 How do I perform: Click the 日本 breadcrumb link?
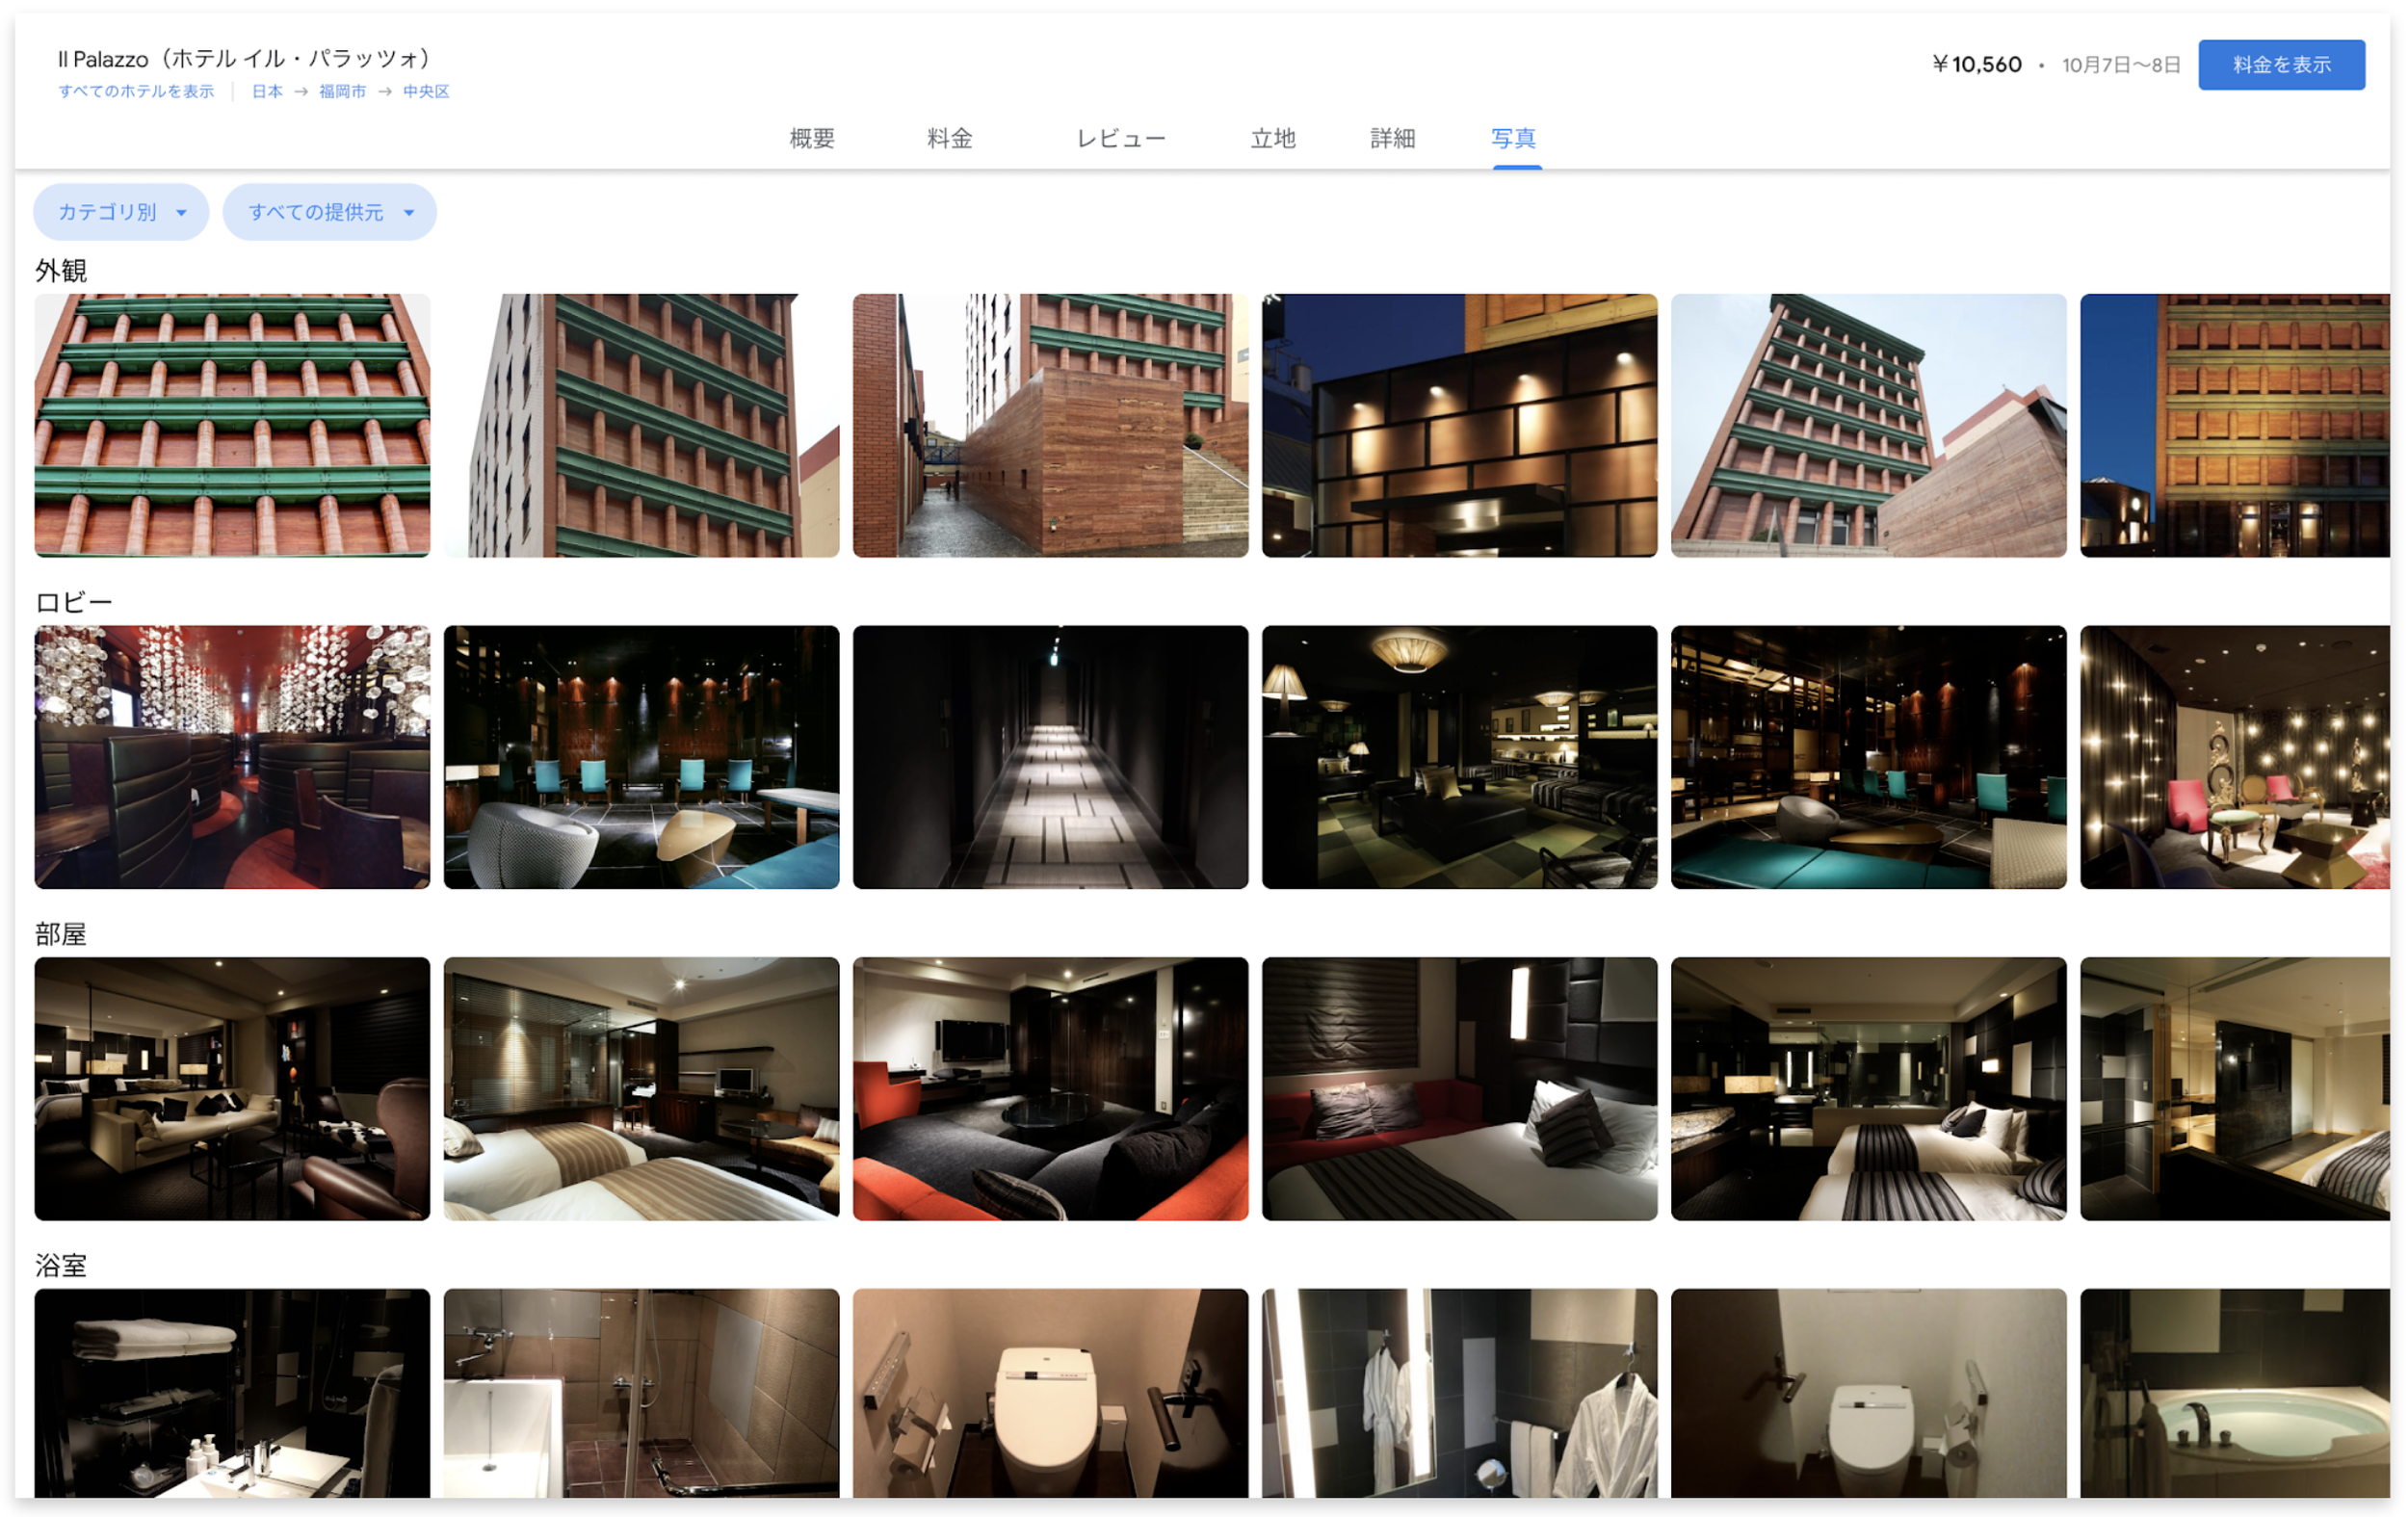267,91
